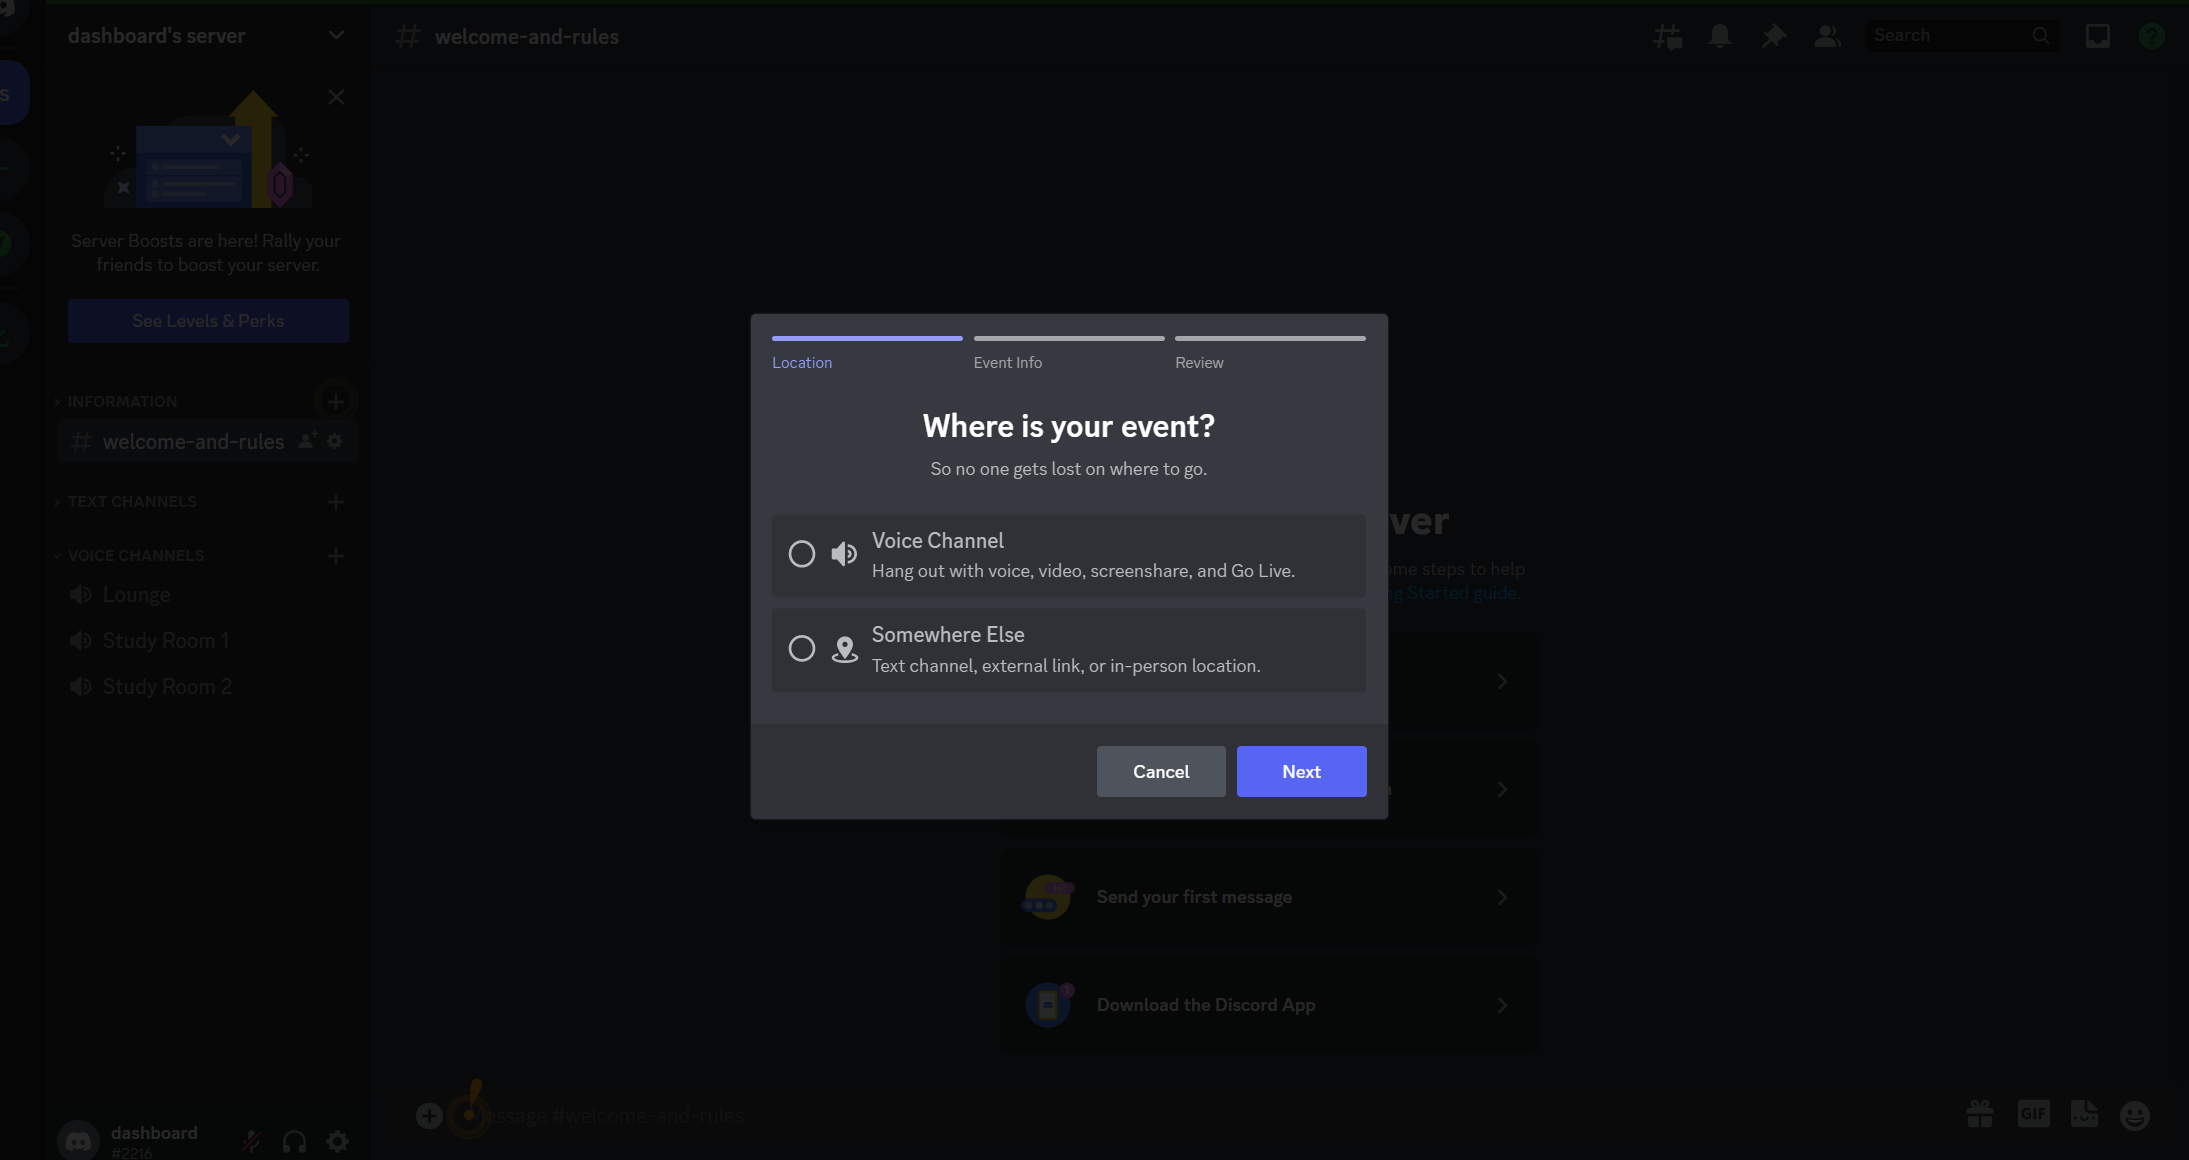Click Next to proceed to Event Info
Image resolution: width=2189 pixels, height=1160 pixels.
pos(1302,772)
